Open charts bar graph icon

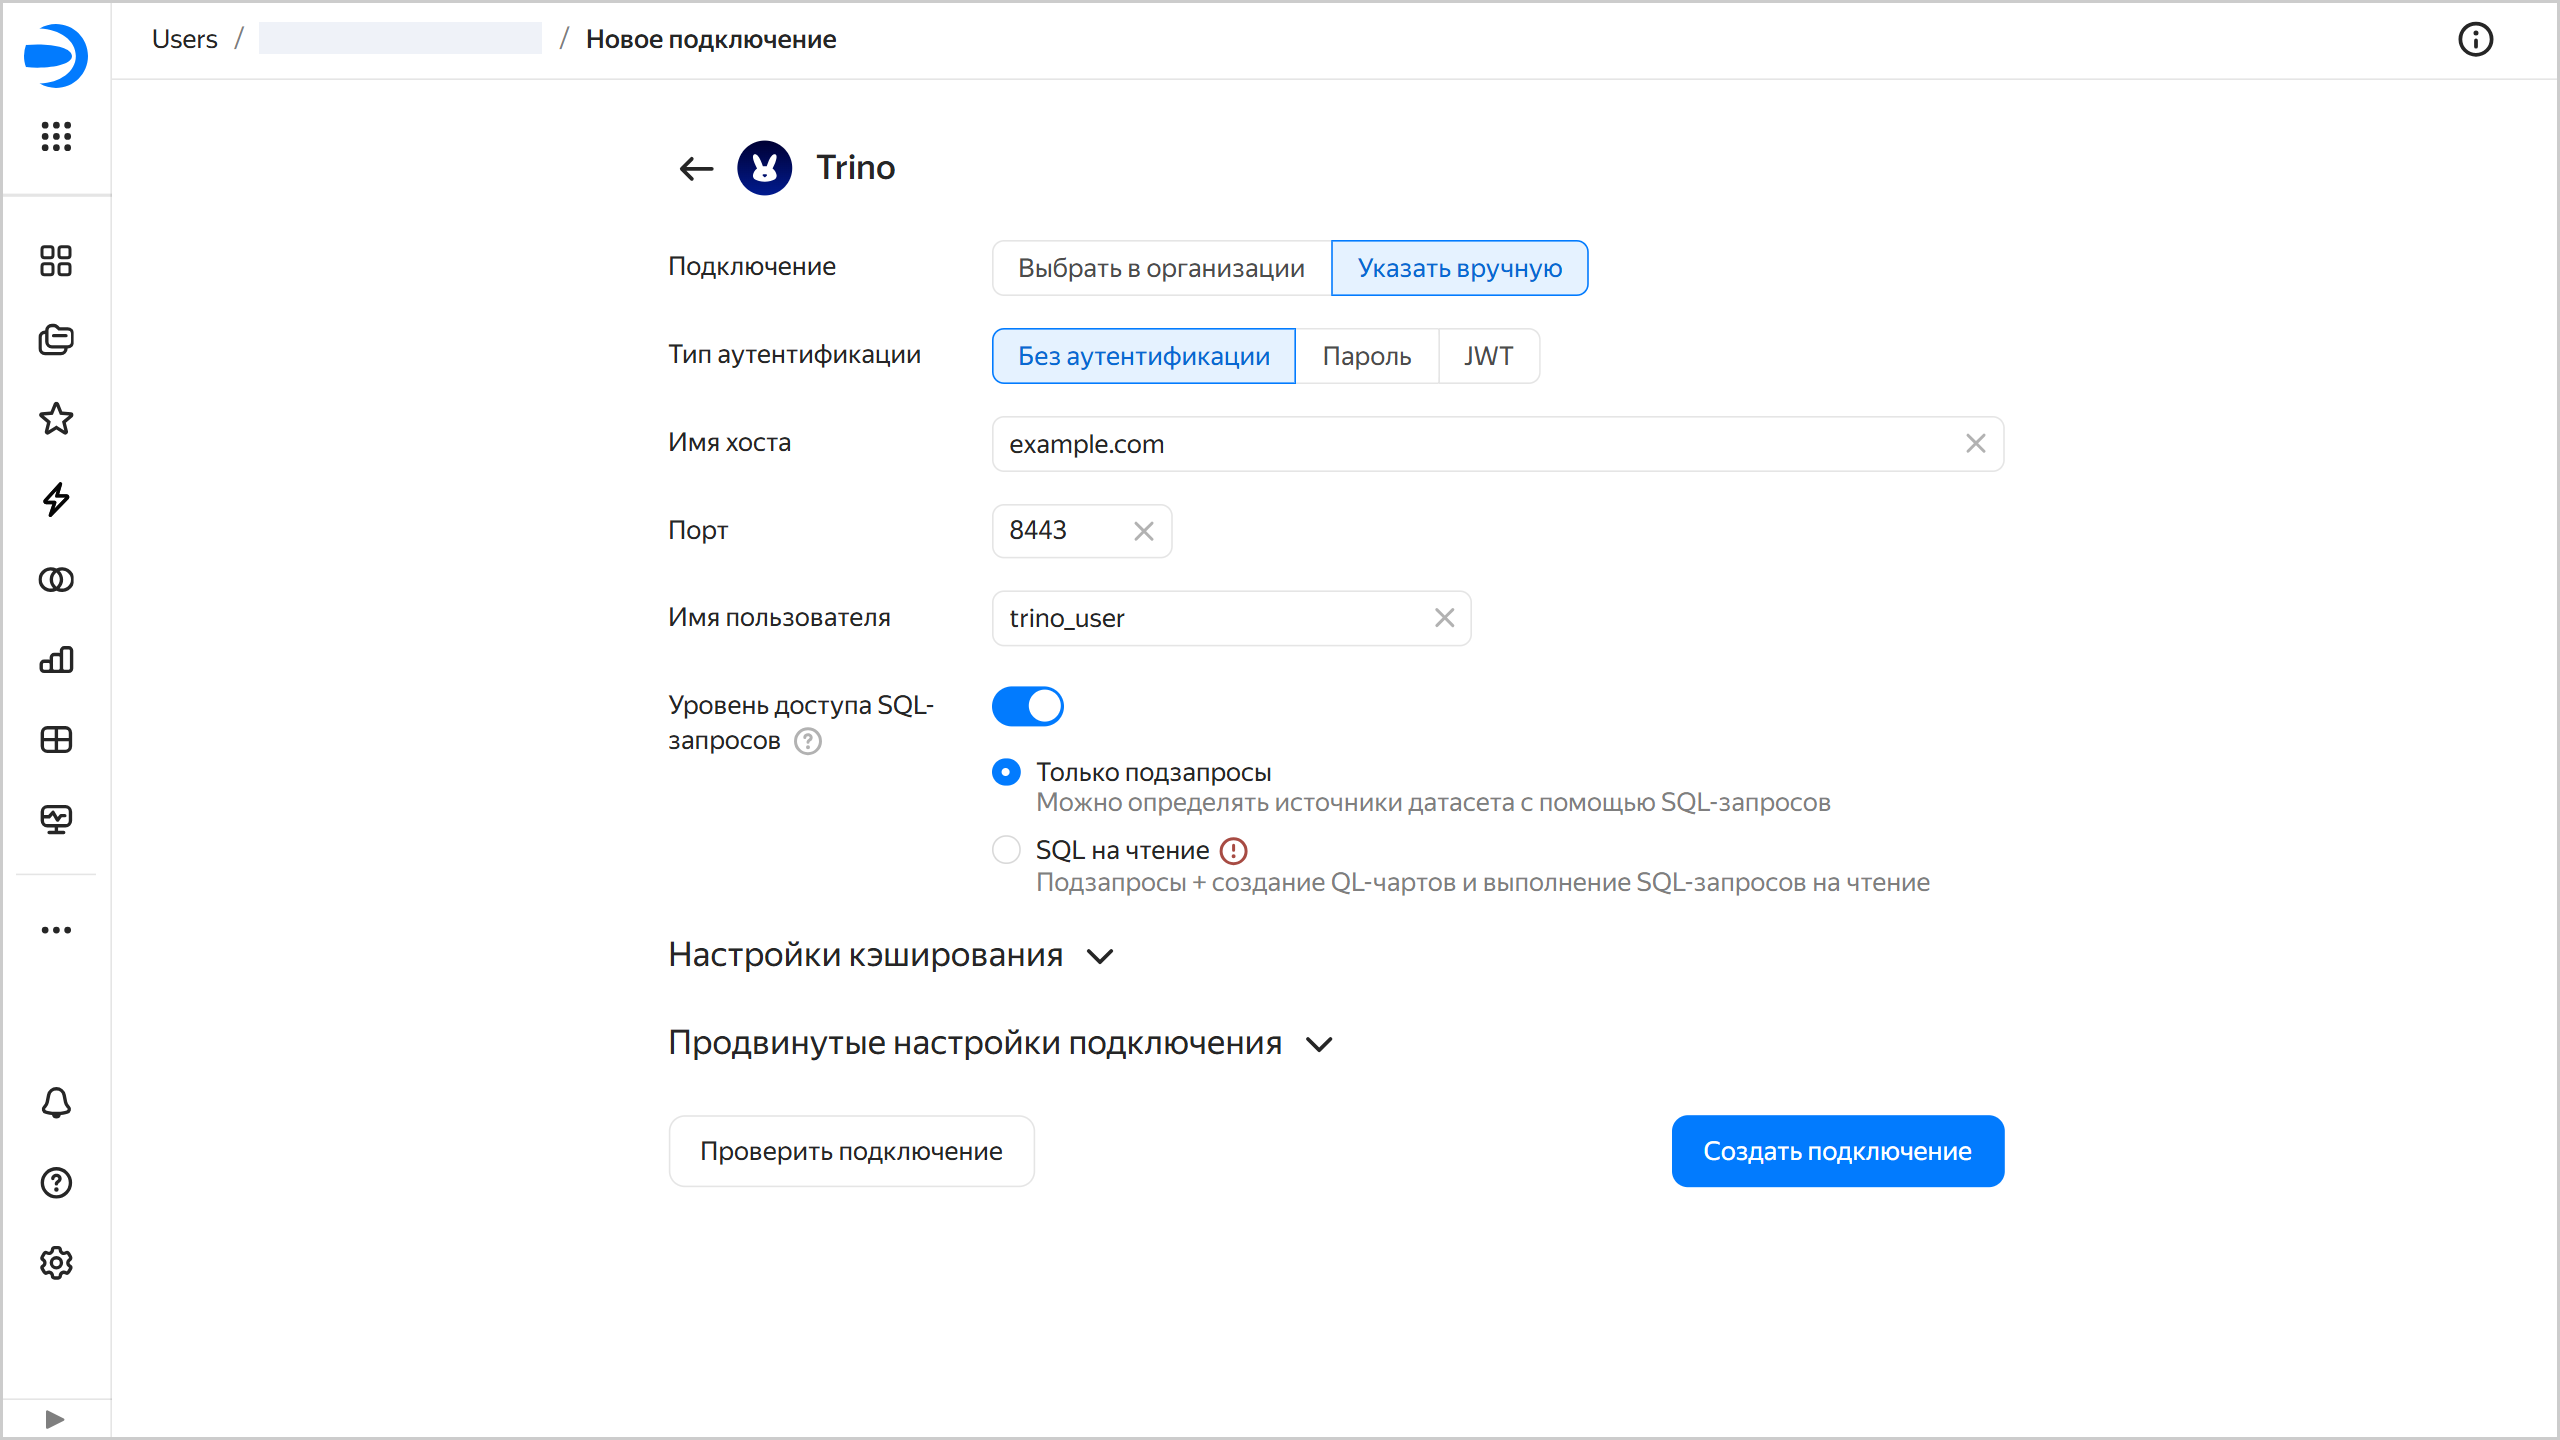pyautogui.click(x=56, y=660)
